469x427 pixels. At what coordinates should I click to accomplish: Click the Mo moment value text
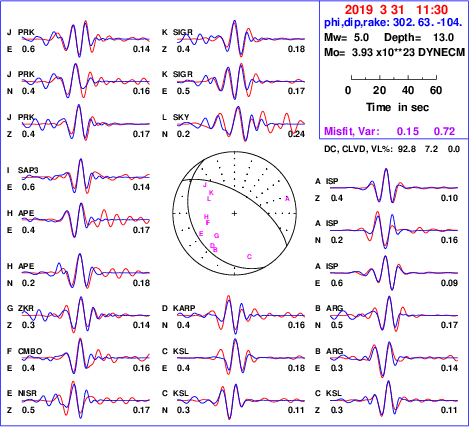(x=394, y=53)
